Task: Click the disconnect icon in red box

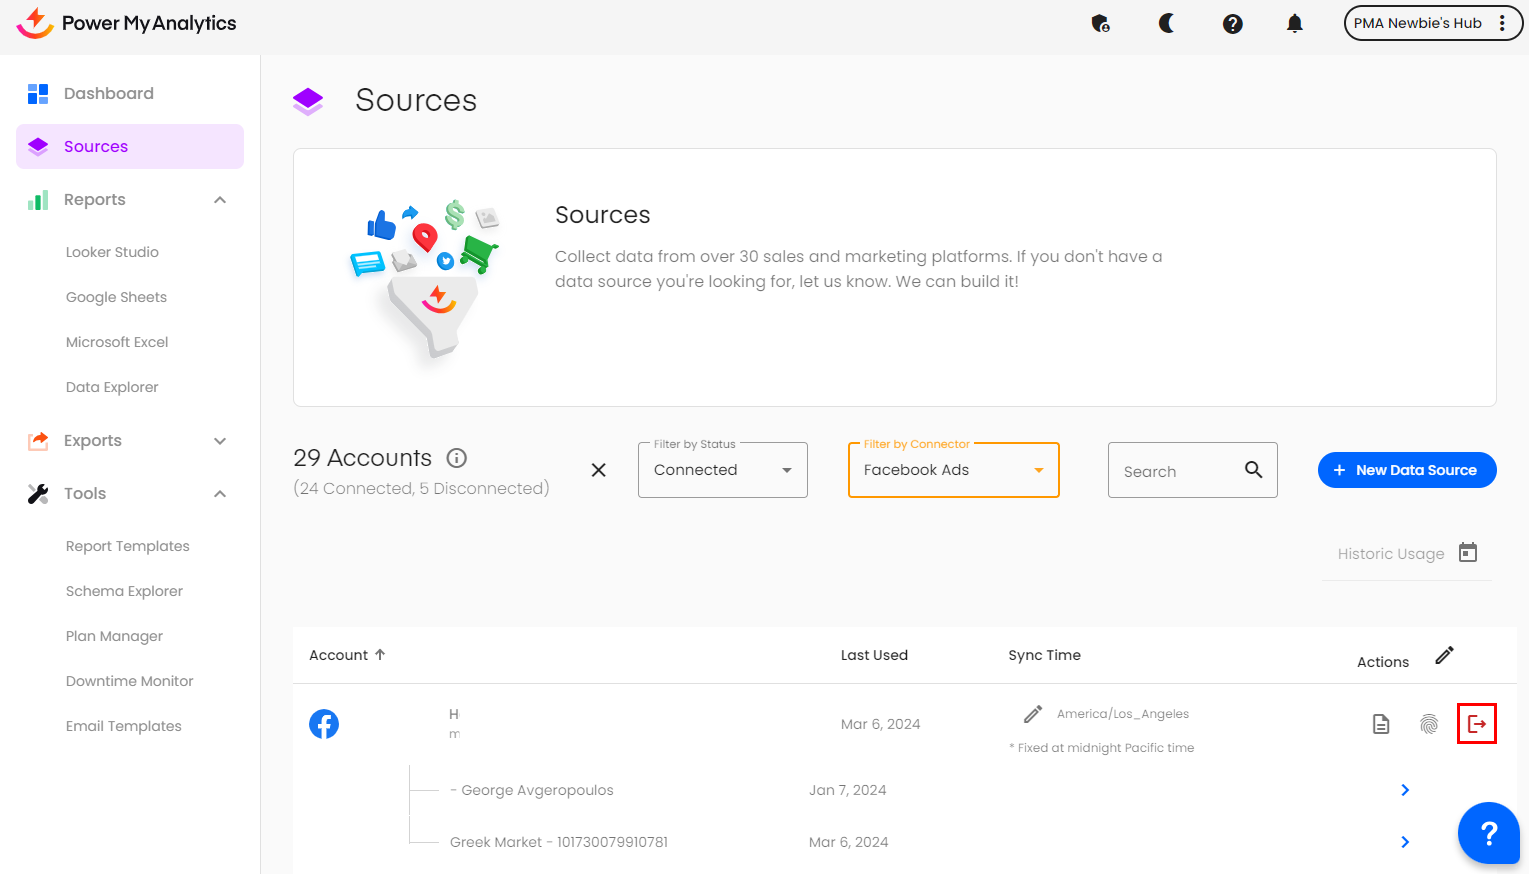Action: point(1476,724)
